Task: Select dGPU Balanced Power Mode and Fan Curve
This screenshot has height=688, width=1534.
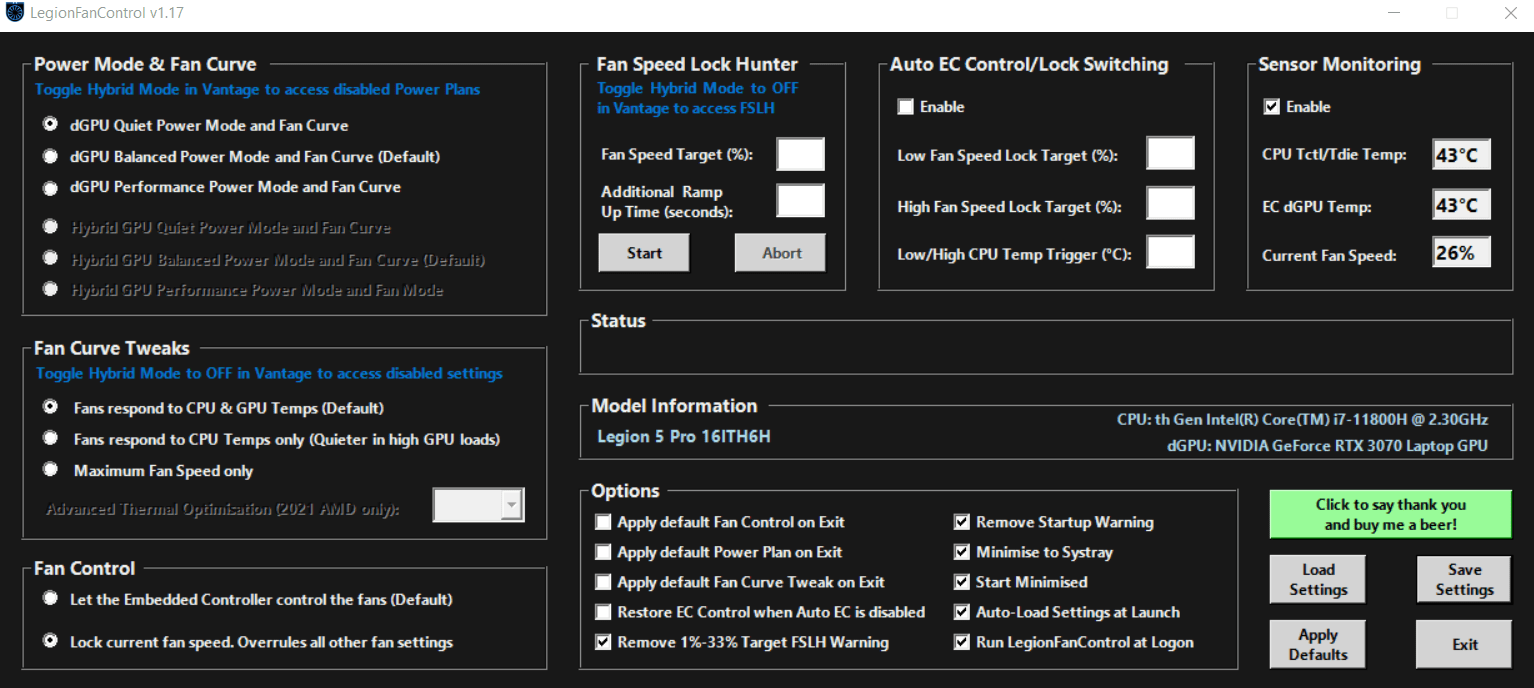Action: click(x=50, y=156)
